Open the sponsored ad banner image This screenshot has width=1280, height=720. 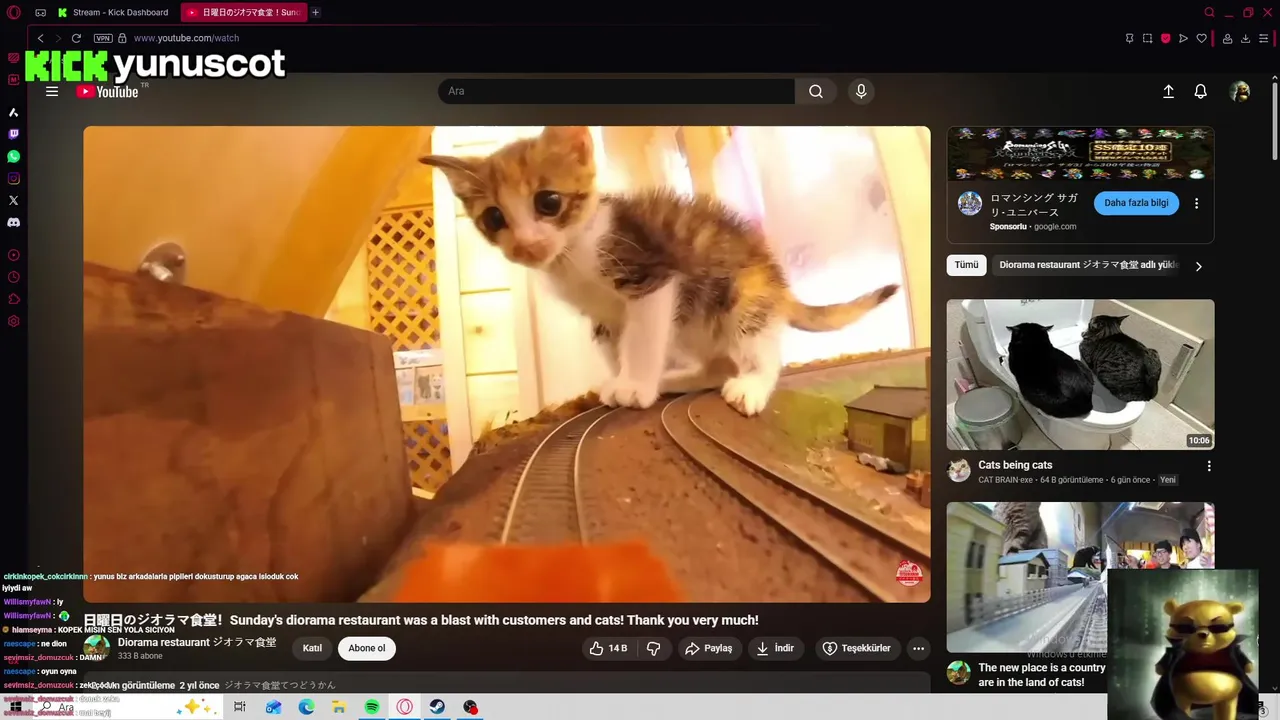pos(1080,154)
